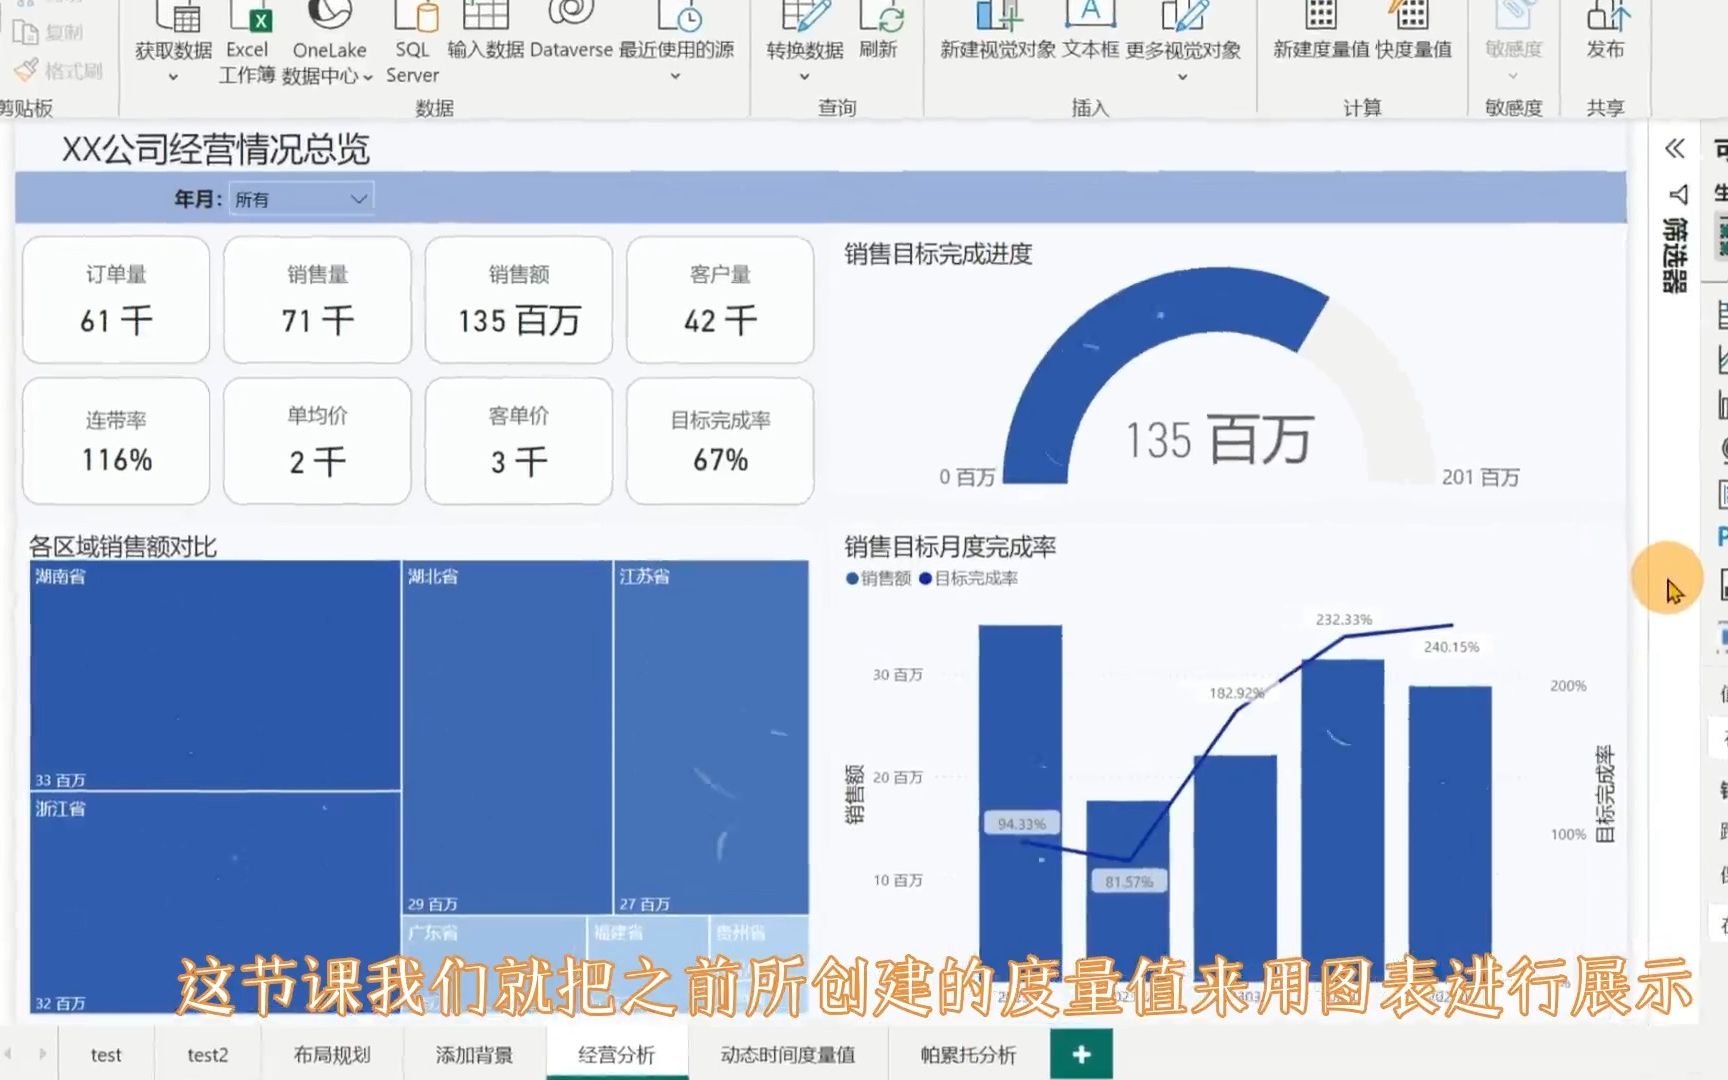Open the 筛选器 filters pane
Screen dimensions: 1728x1080
pos(1676,240)
